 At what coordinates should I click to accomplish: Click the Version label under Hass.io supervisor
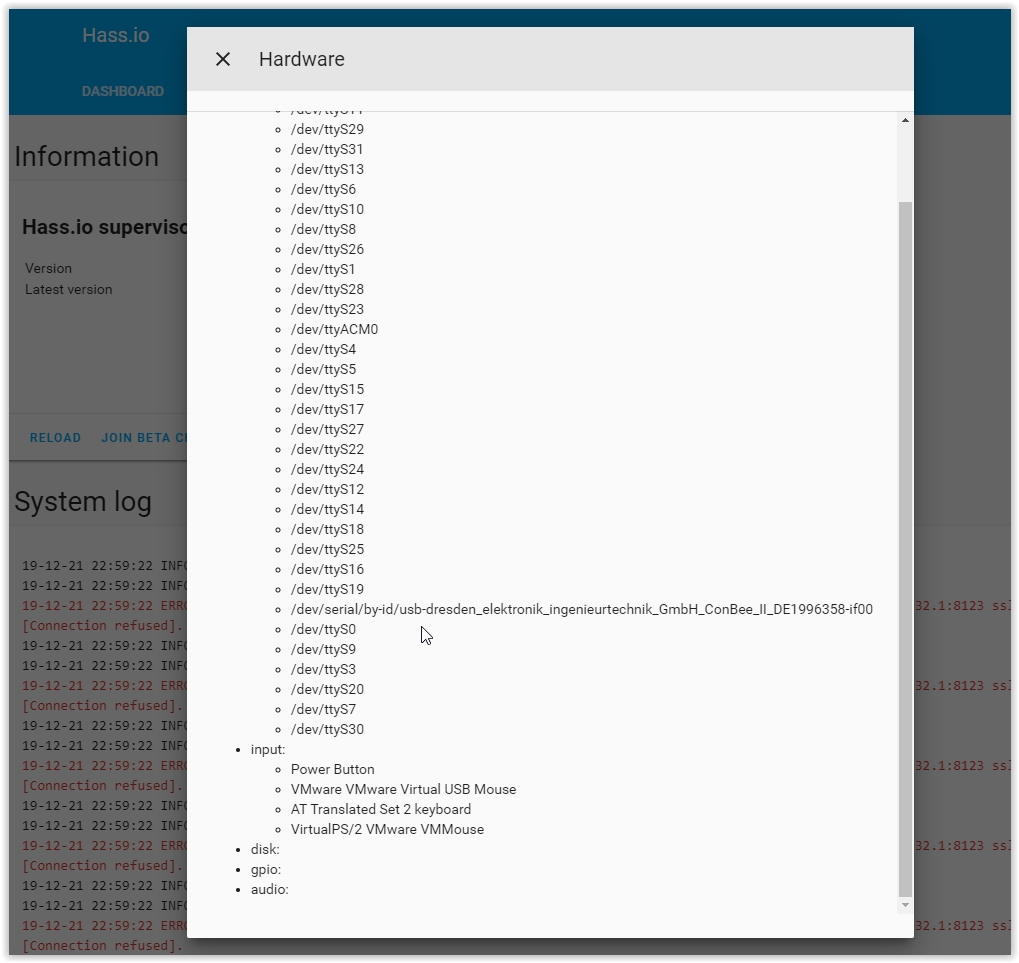click(48, 268)
